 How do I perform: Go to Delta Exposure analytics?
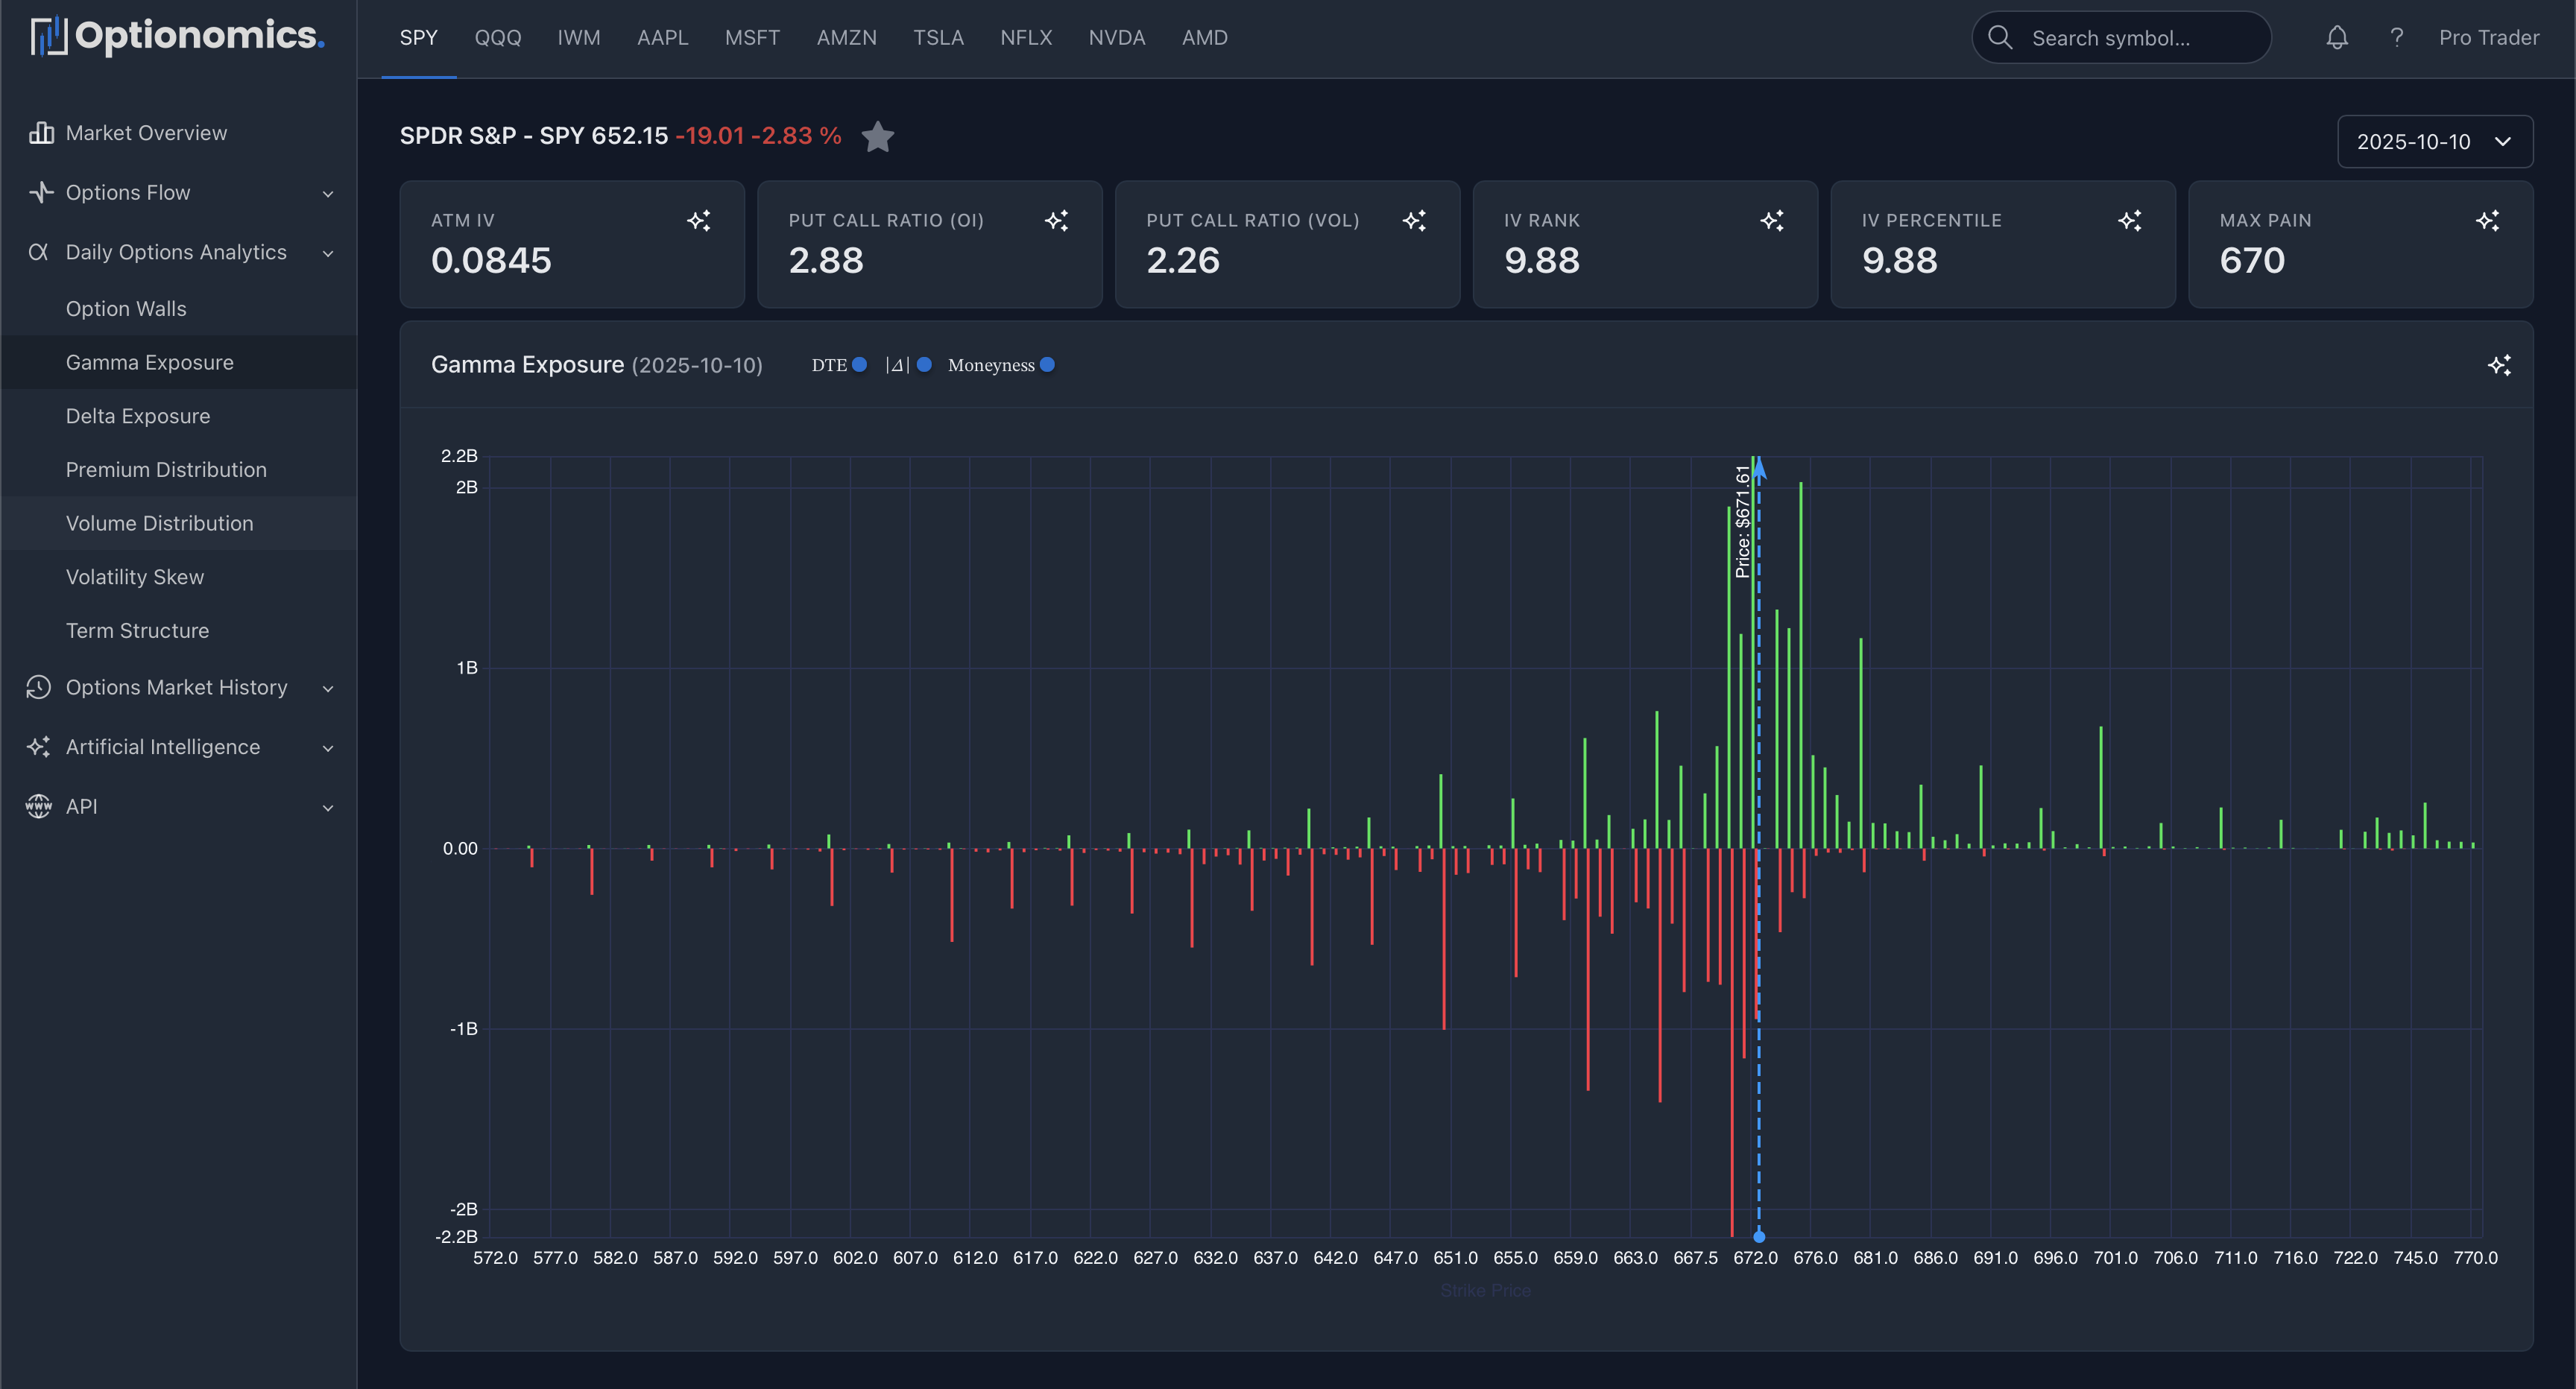pos(138,416)
